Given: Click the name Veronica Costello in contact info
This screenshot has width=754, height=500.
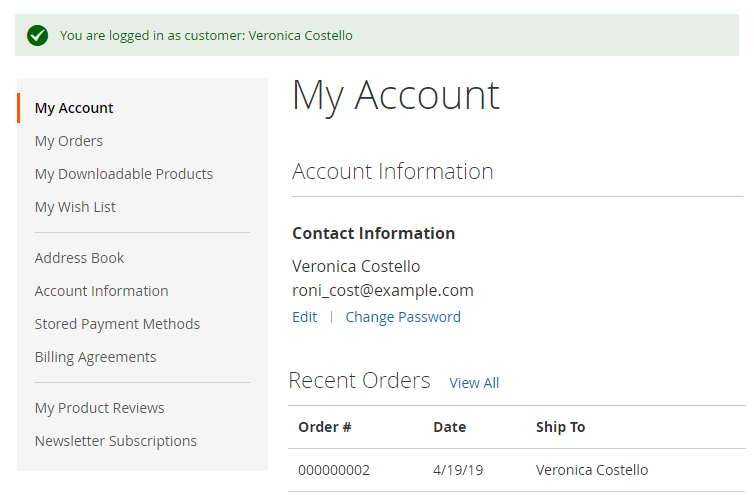Looking at the screenshot, I should (356, 266).
